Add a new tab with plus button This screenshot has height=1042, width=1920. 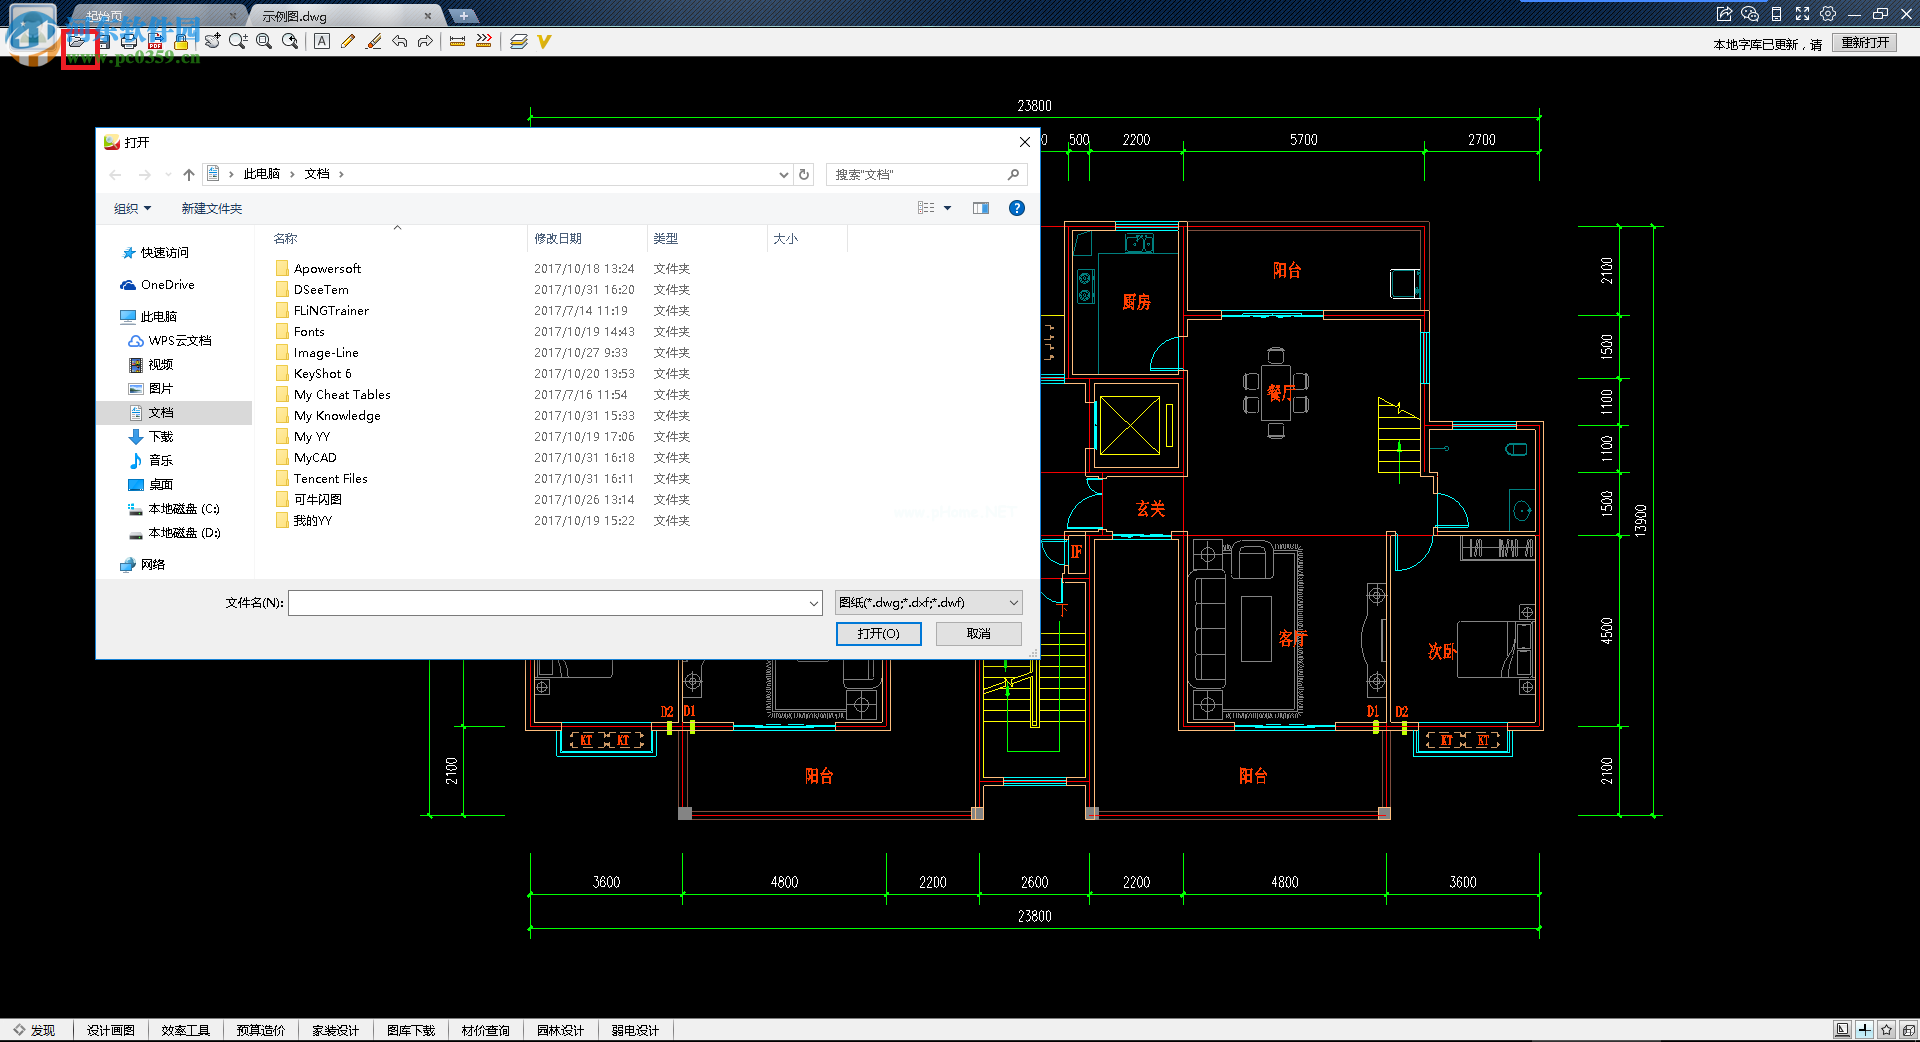[464, 16]
